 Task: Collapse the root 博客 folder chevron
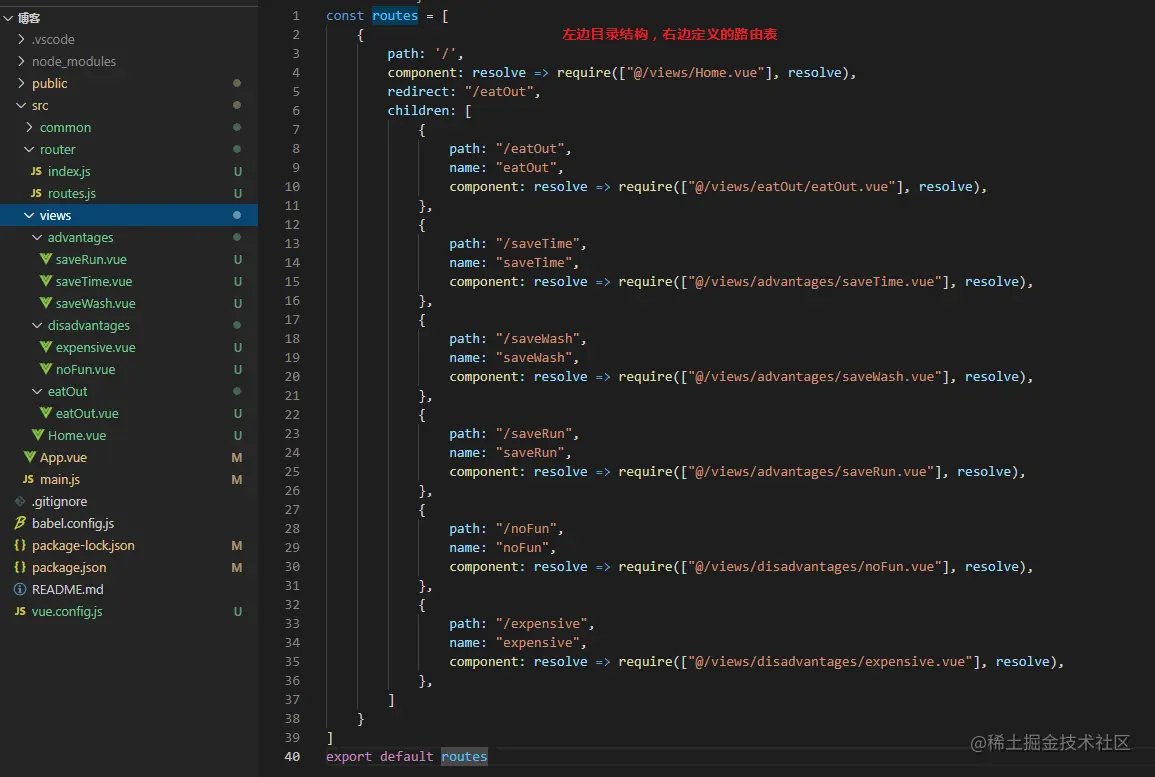click(x=8, y=18)
